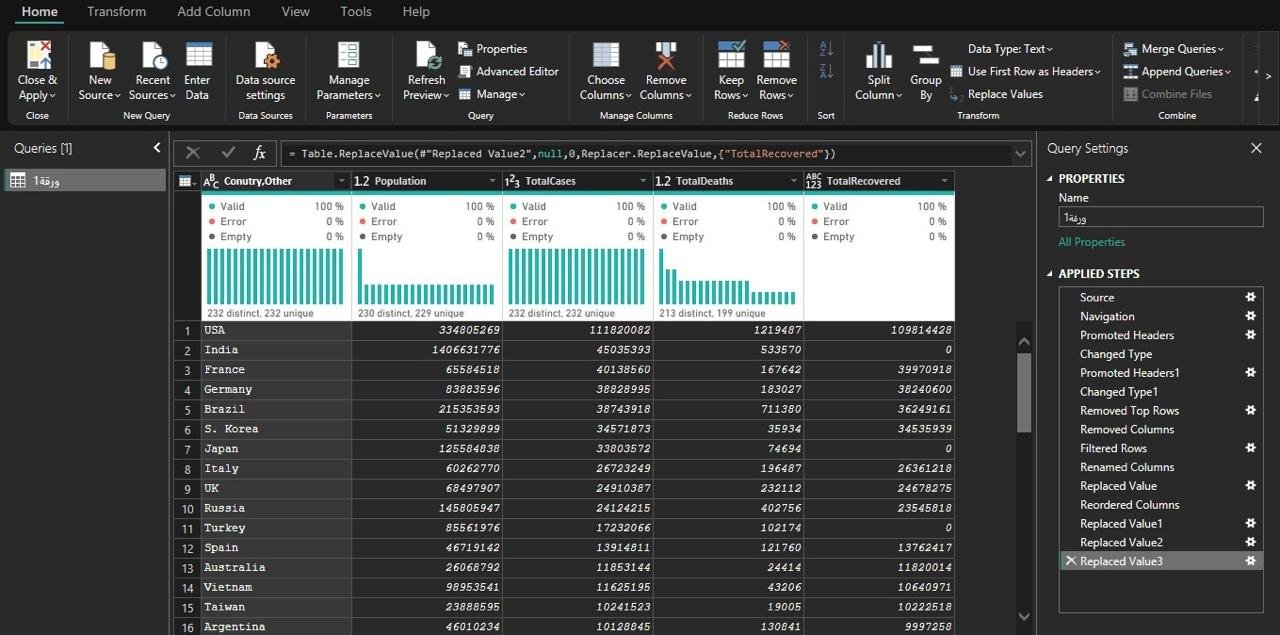The width and height of the screenshot is (1280, 635).
Task: Collapse the Queries pane
Action: pos(157,148)
